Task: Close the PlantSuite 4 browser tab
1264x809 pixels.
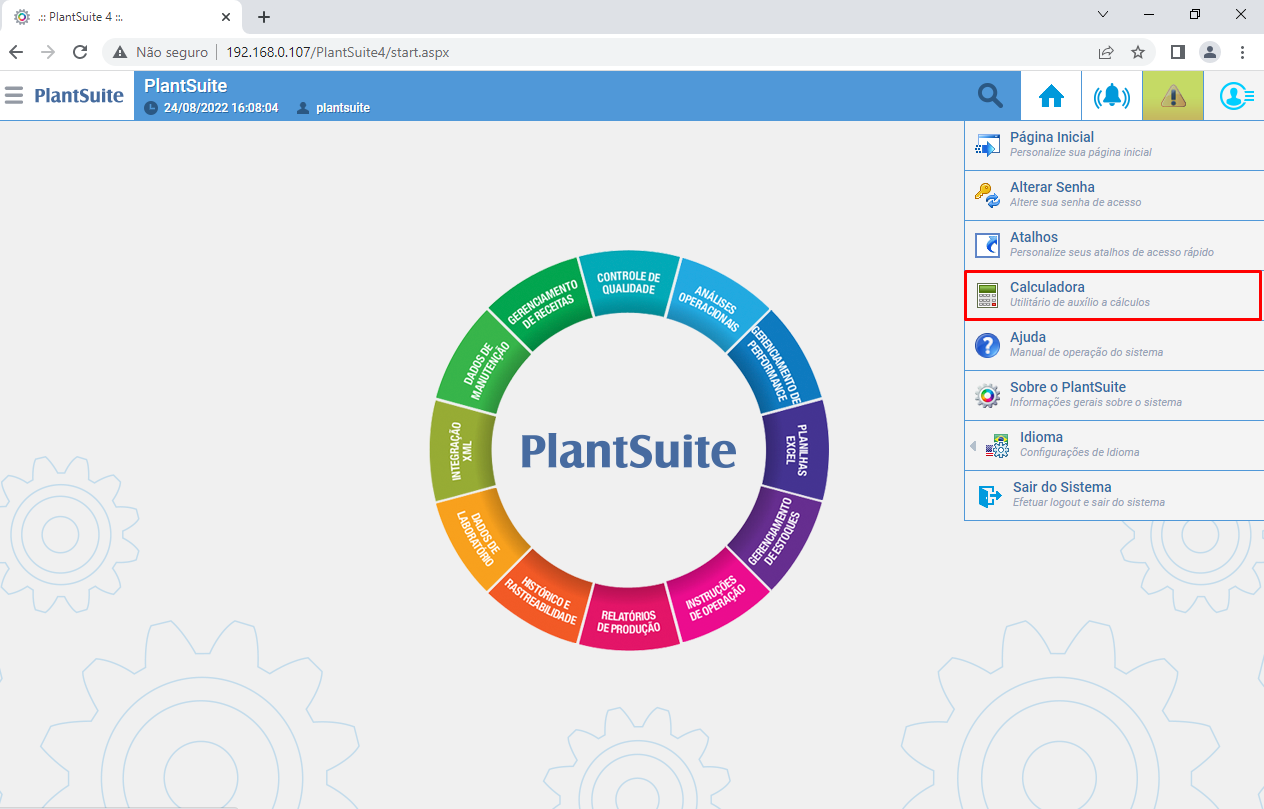Action: (x=226, y=17)
